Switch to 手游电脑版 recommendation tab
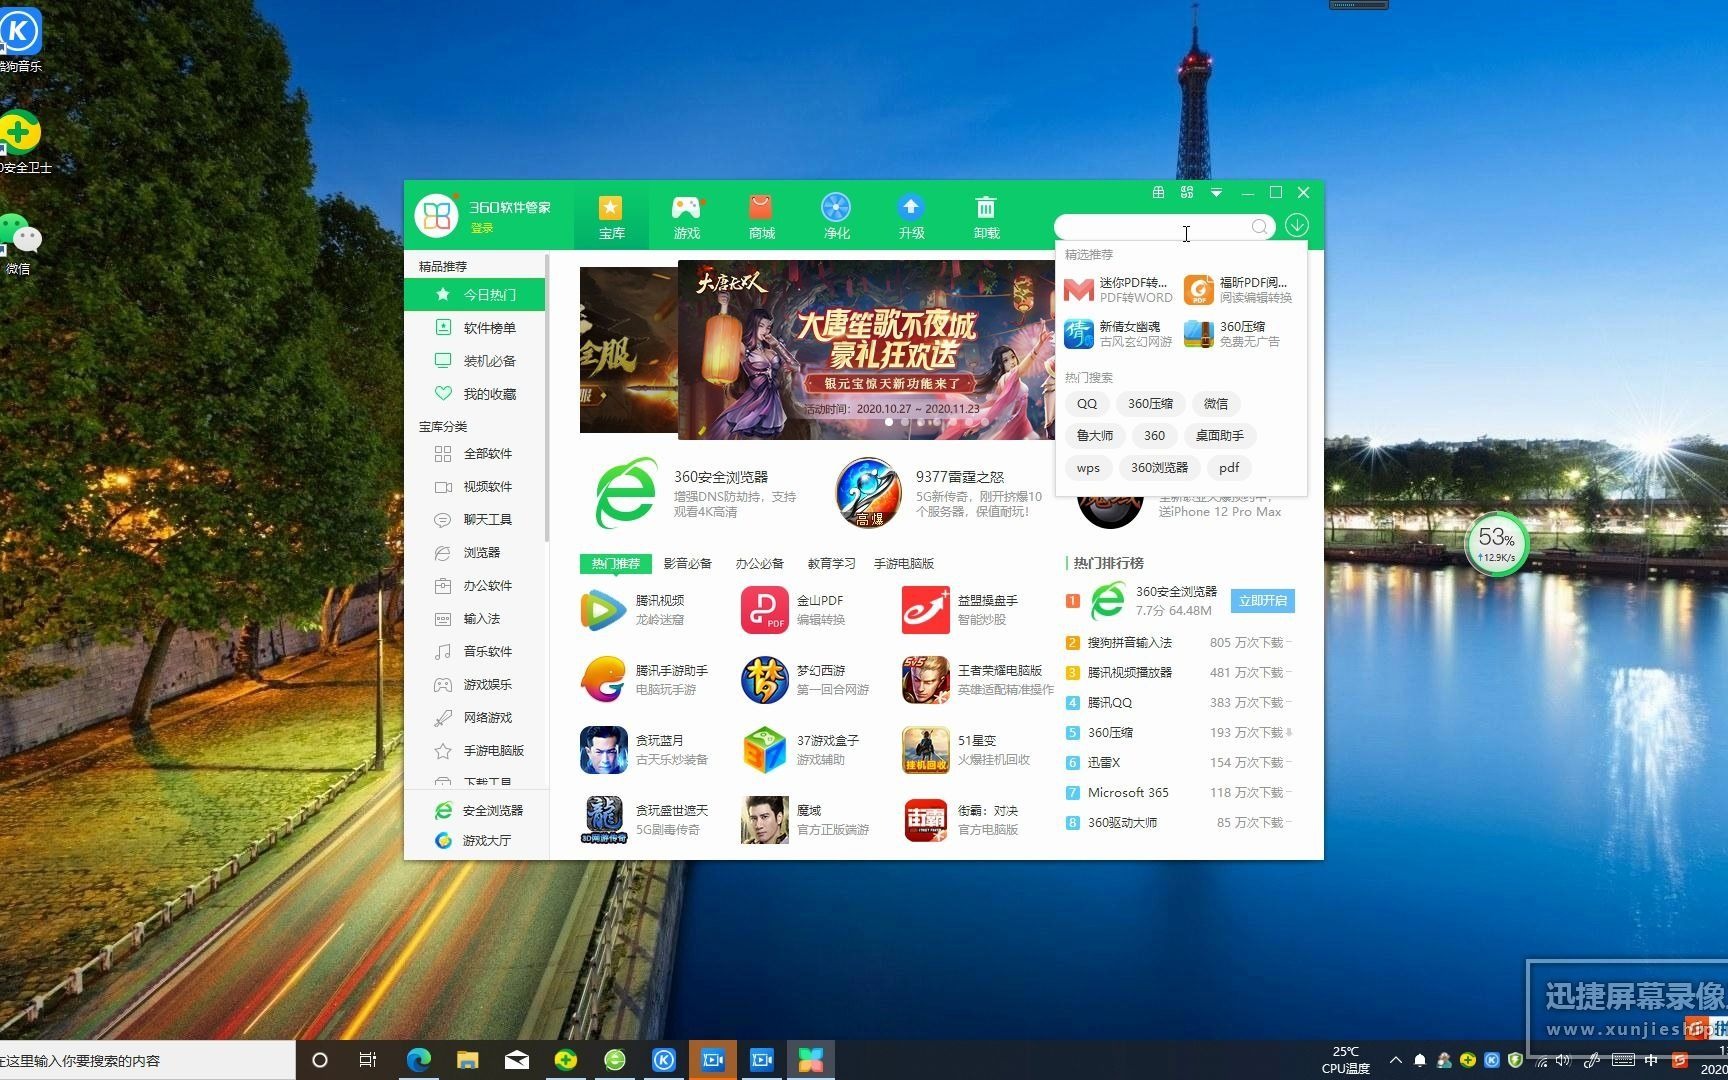Image resolution: width=1728 pixels, height=1080 pixels. coord(903,564)
